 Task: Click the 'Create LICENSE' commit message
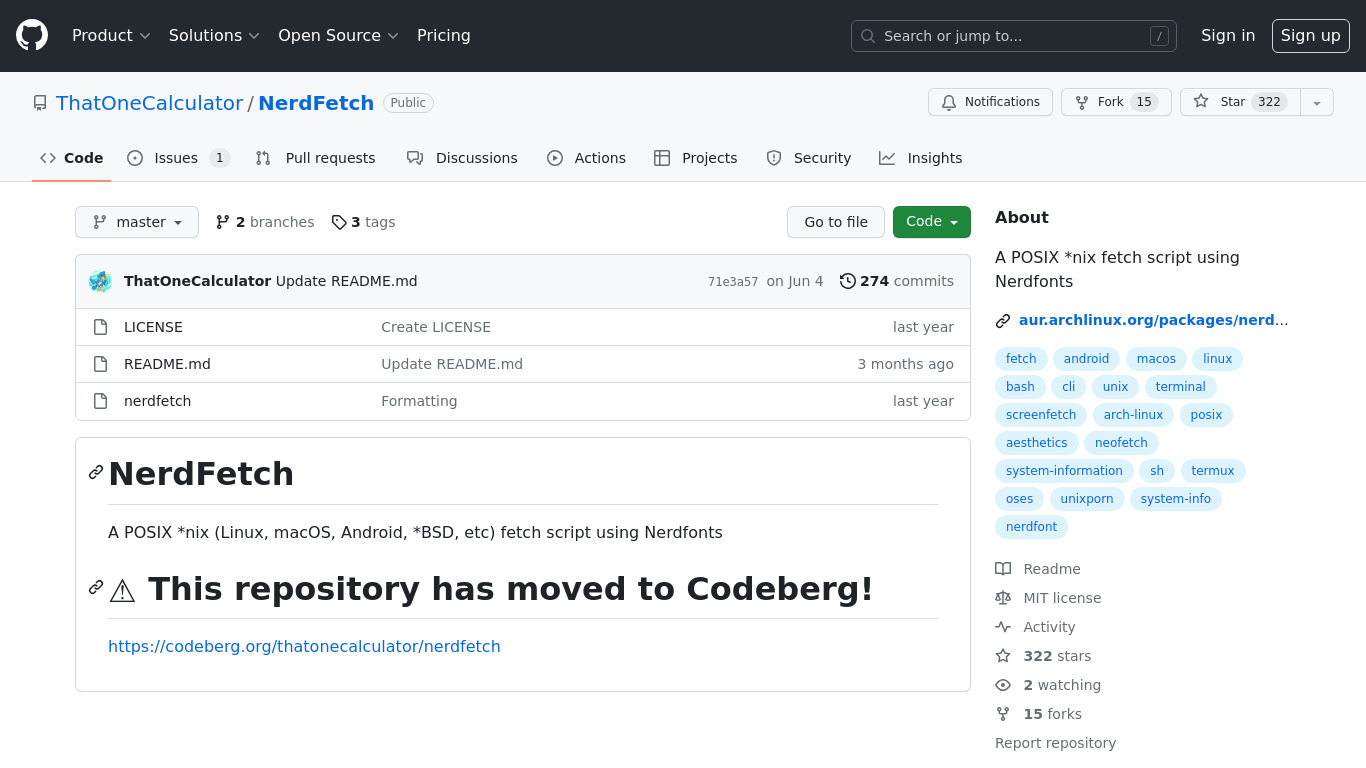coord(436,327)
